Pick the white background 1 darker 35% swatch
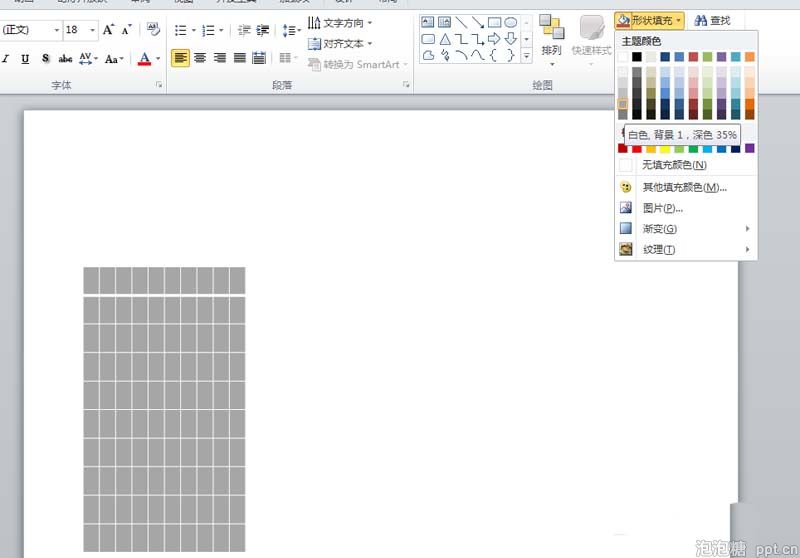Screen dimensions: 800x558 point(623,104)
